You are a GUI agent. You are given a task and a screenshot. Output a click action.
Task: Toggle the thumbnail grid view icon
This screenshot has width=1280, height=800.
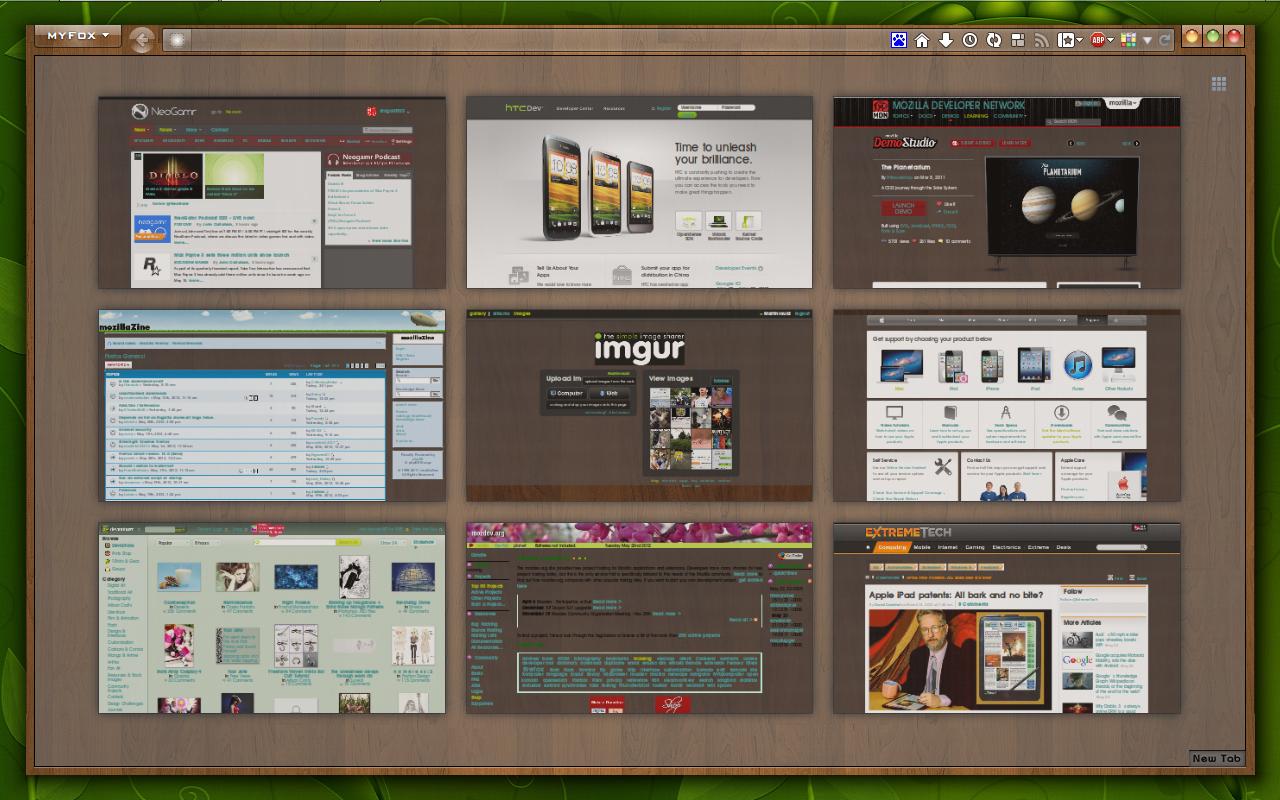coord(1218,84)
